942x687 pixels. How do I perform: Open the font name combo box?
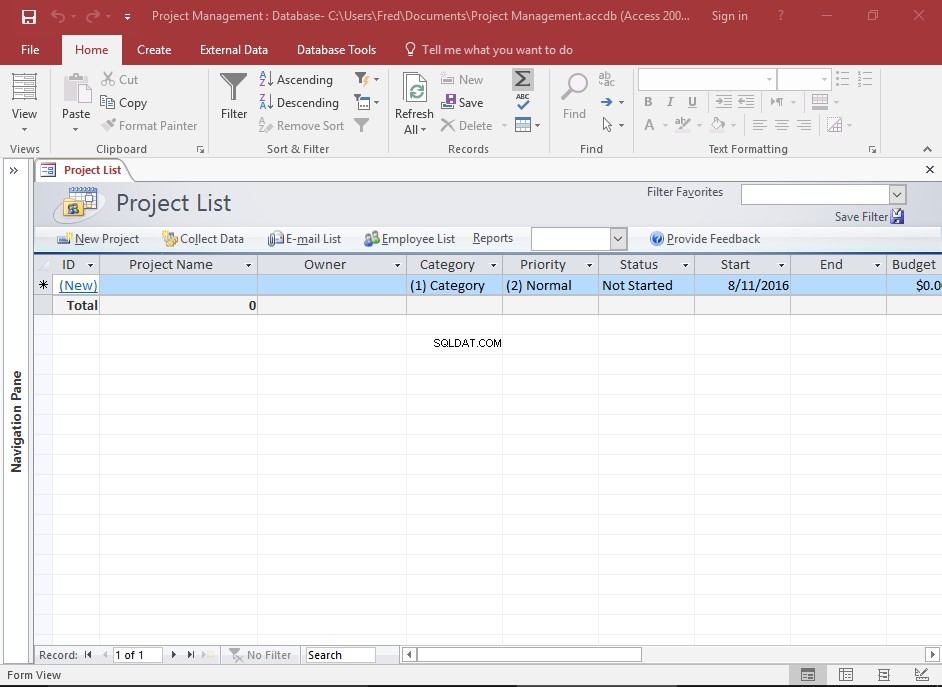(x=706, y=79)
